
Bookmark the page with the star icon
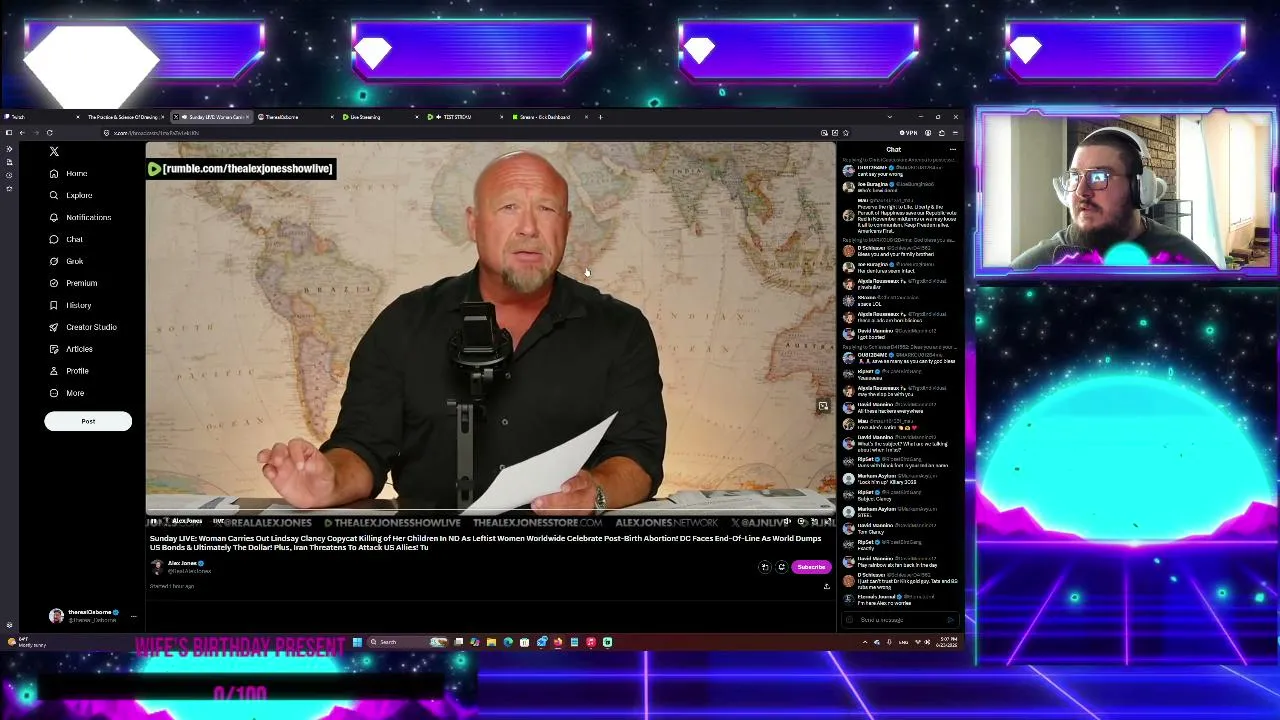(x=846, y=132)
